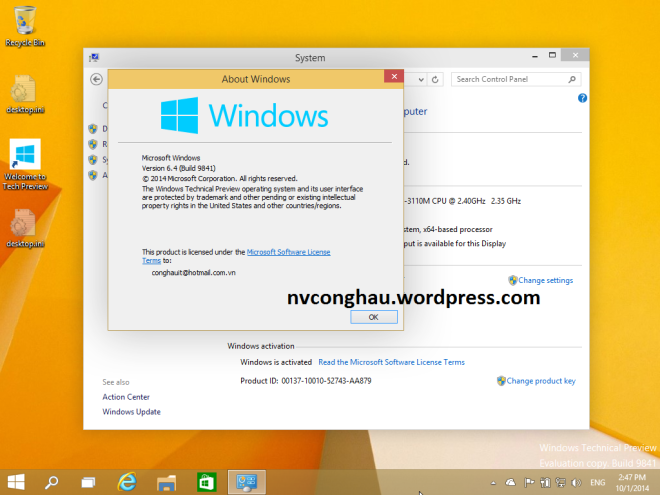This screenshot has width=660, height=495.
Task: Open File Explorer from taskbar
Action: [166, 482]
